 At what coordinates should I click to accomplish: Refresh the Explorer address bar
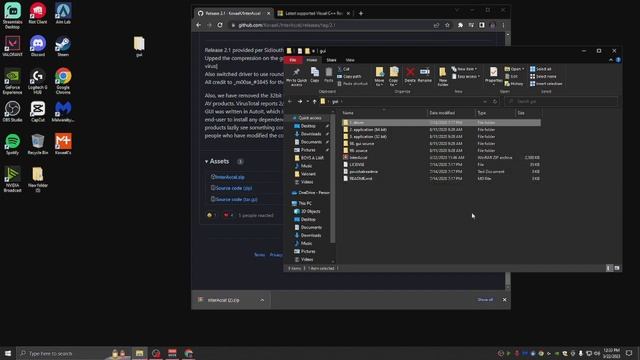(495, 101)
